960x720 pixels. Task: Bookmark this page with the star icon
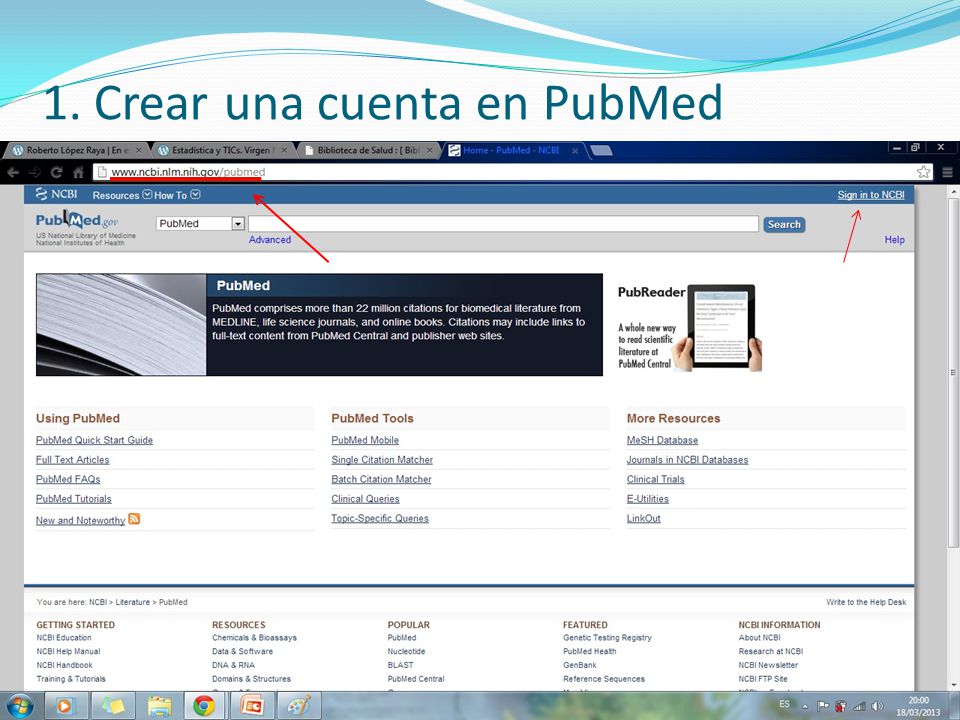pyautogui.click(x=923, y=172)
